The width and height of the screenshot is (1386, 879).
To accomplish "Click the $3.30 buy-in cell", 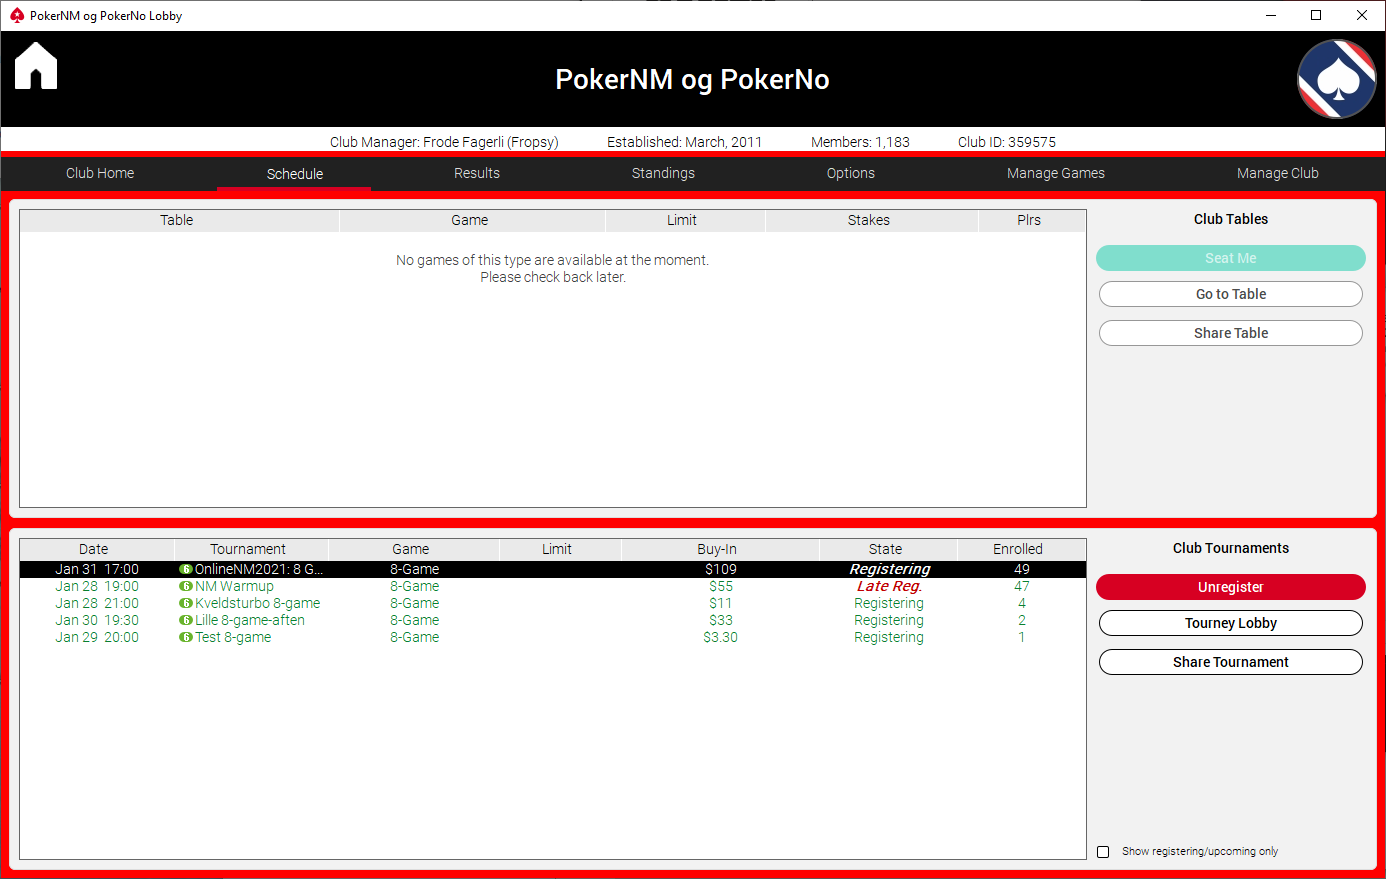I will point(721,637).
